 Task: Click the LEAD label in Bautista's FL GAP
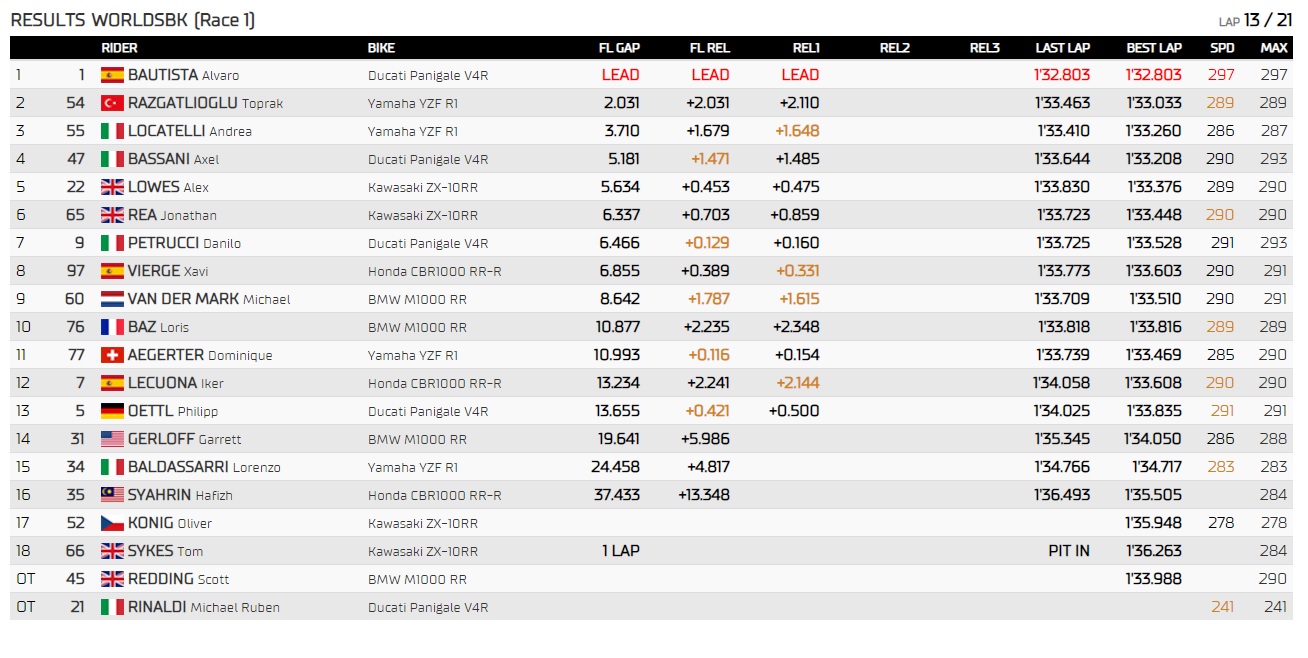pos(621,75)
